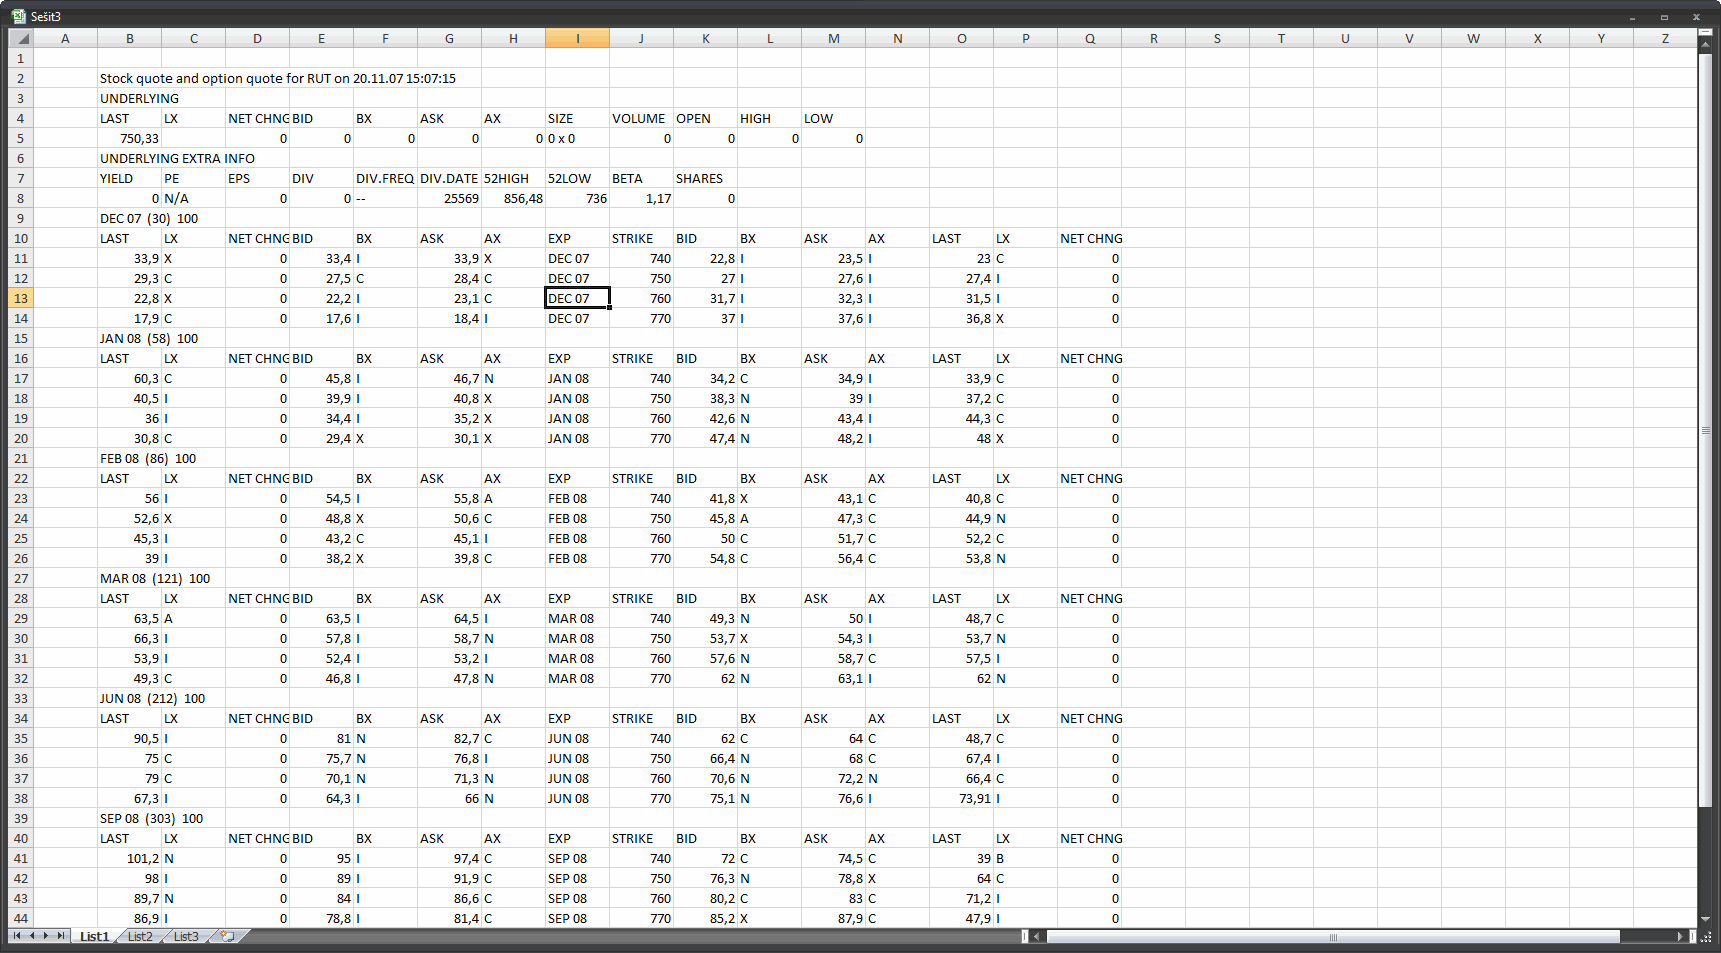Select the 63,5 cell in column B, row 29
This screenshot has width=1721, height=953.
(x=129, y=618)
